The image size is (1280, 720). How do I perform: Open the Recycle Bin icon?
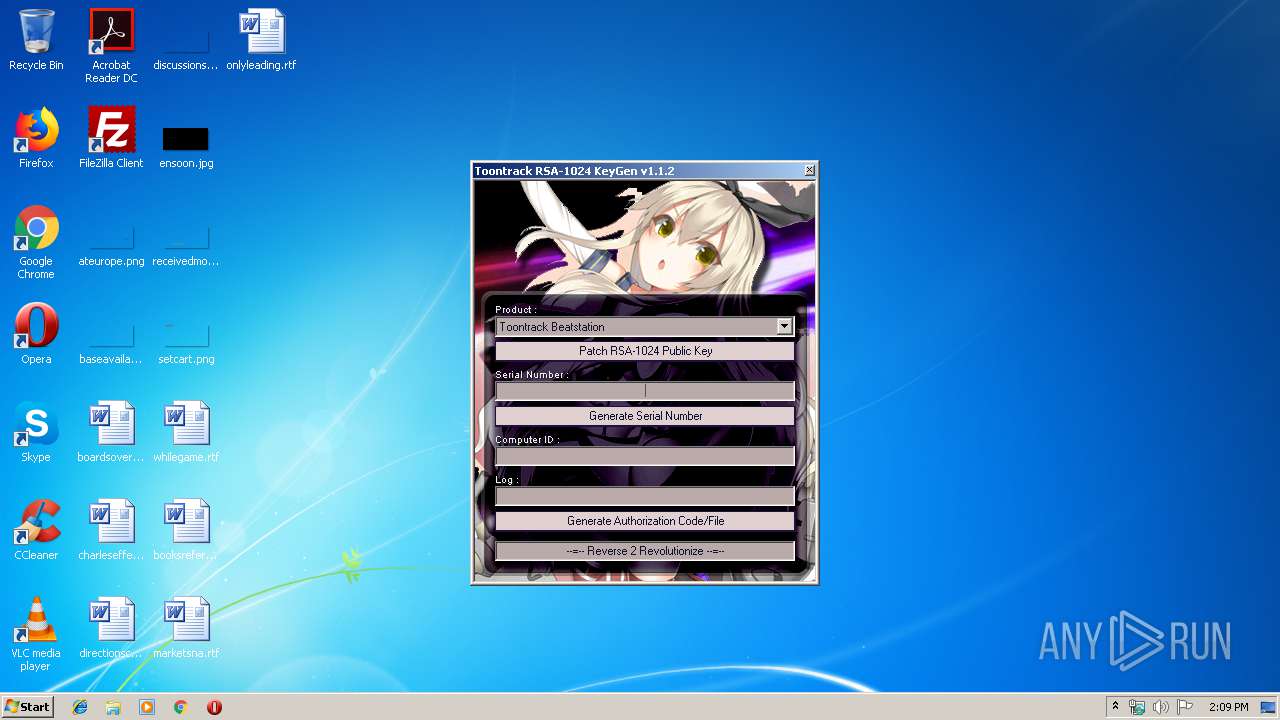[36, 40]
